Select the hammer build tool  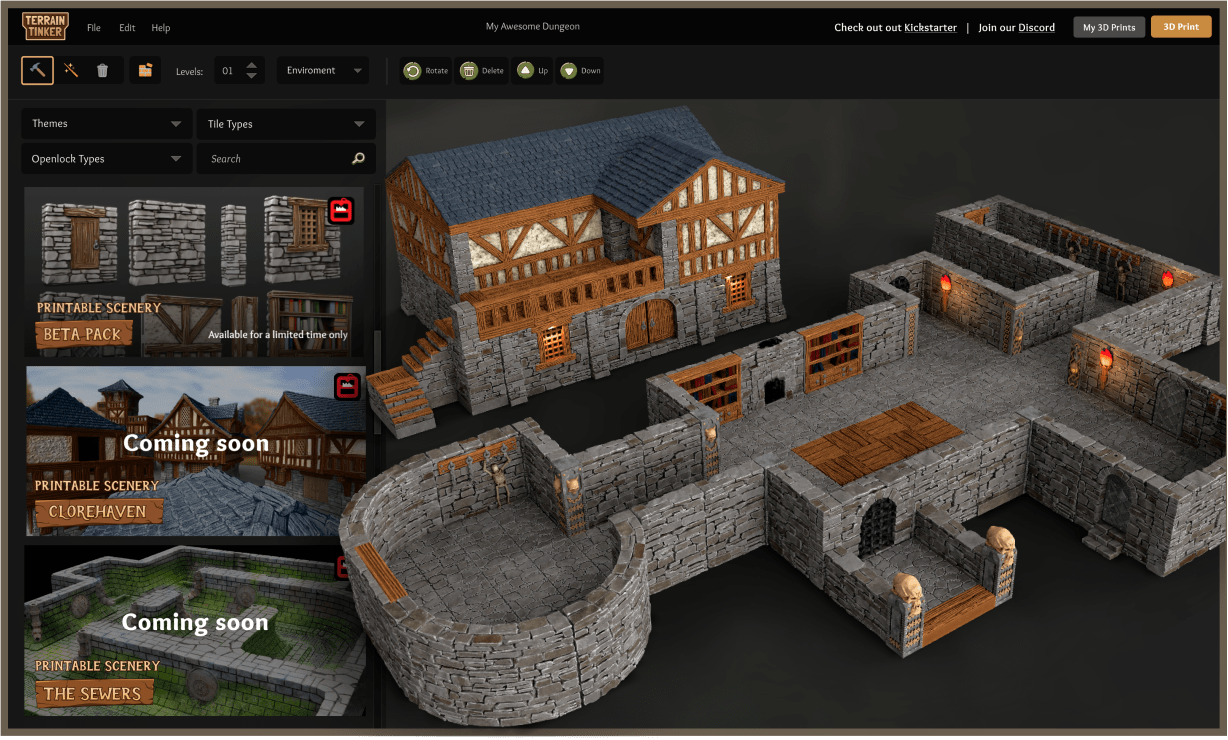coord(37,70)
